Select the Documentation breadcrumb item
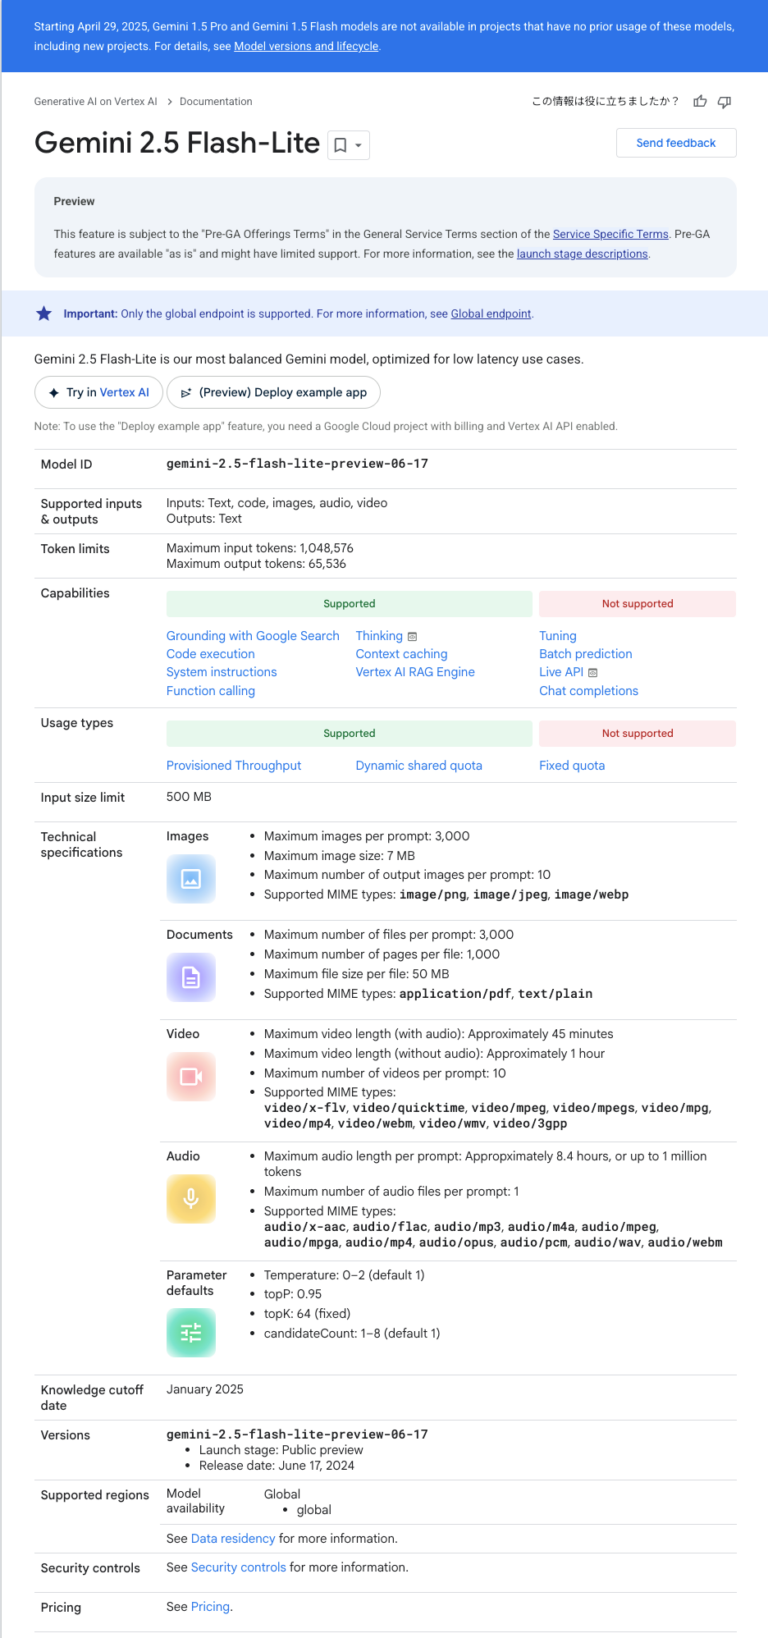This screenshot has width=768, height=1638. [216, 101]
